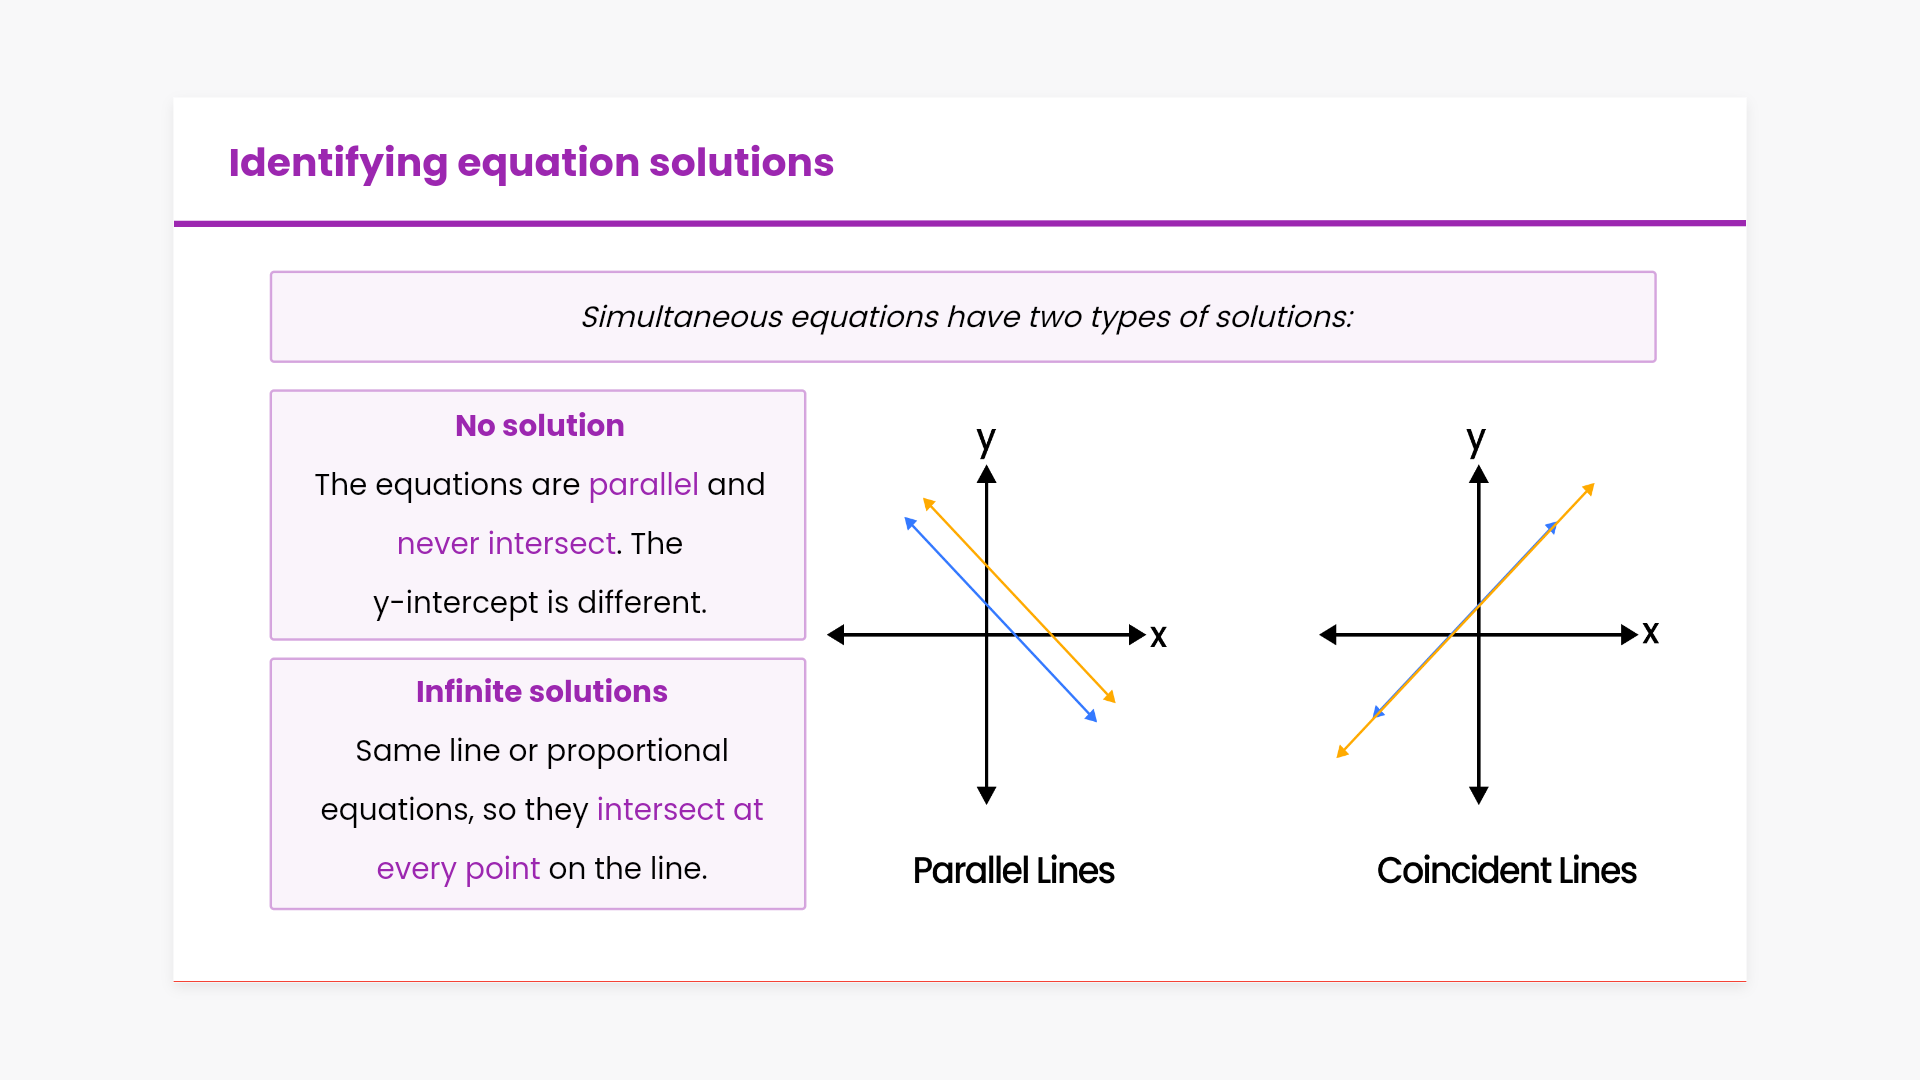
Task: Click the purple word "parallel"
Action: pos(643,485)
